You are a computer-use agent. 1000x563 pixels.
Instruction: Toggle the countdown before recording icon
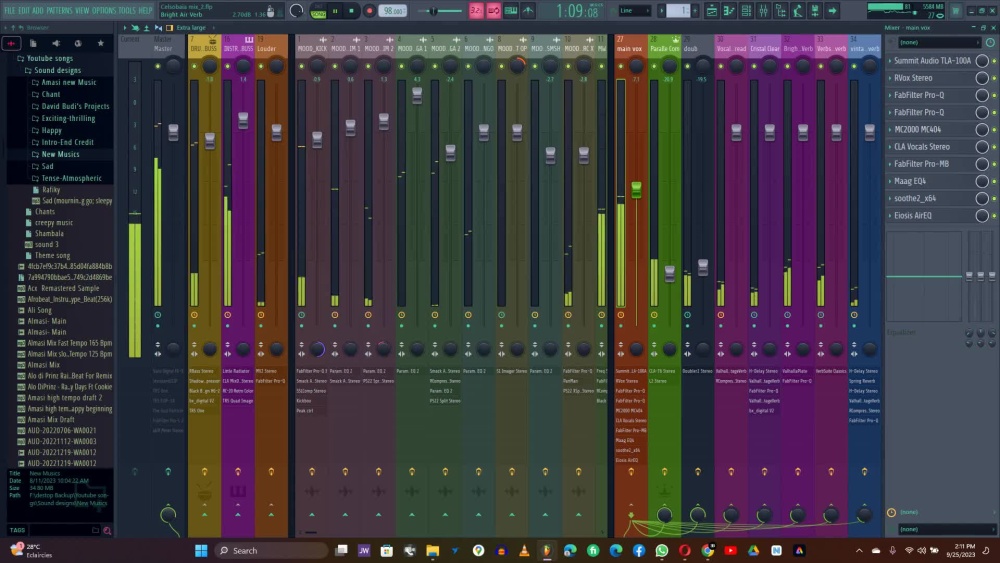476,10
